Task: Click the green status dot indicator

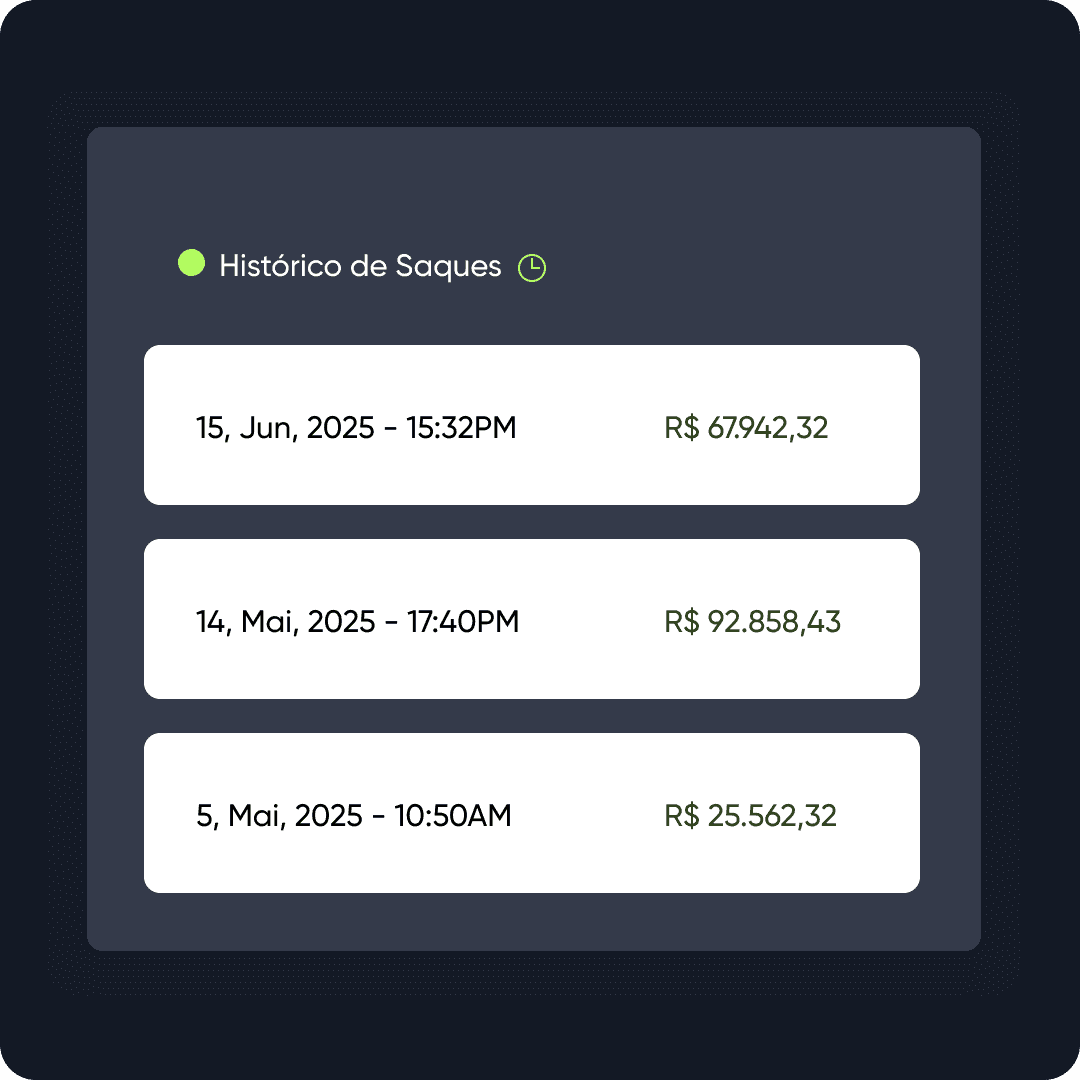Action: (x=191, y=263)
